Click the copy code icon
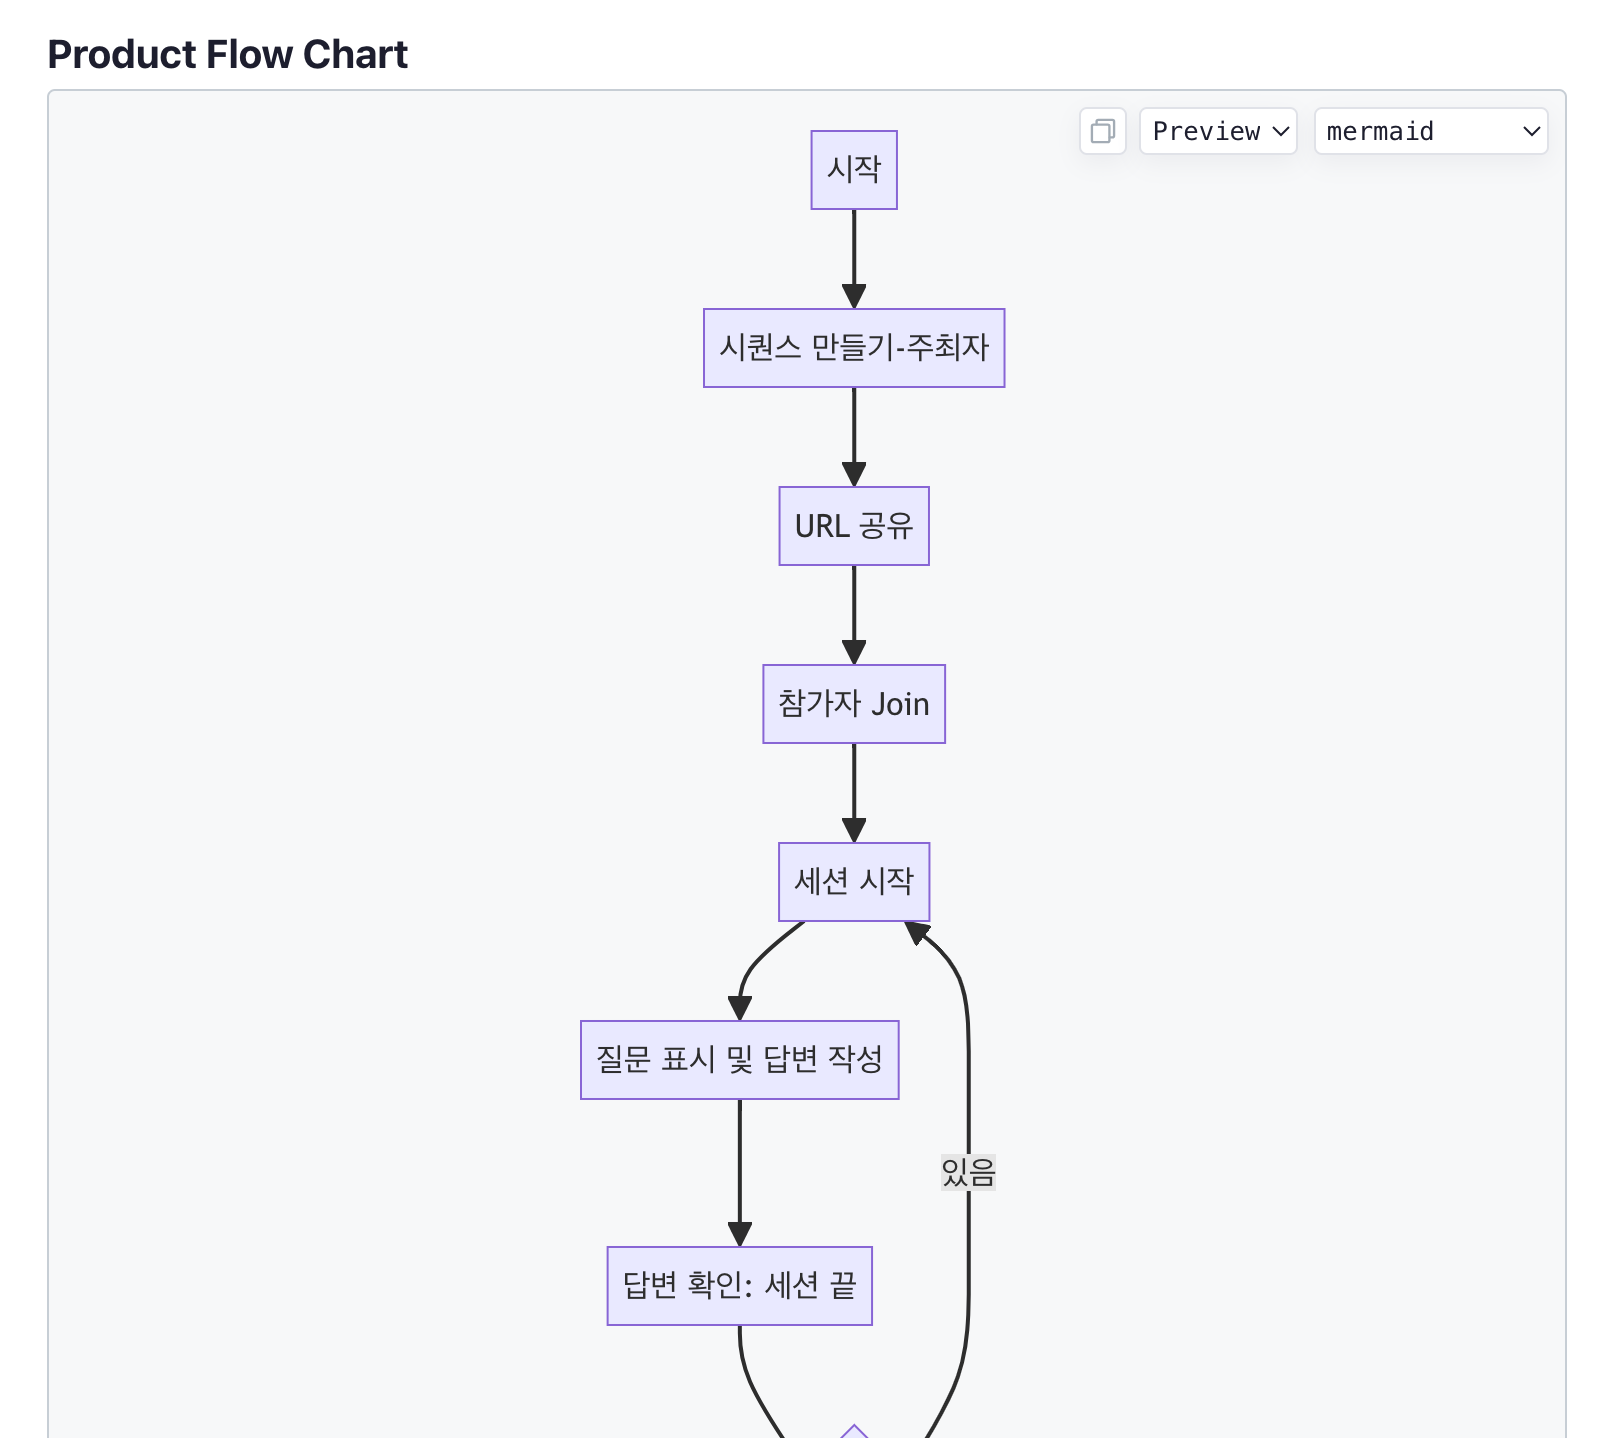The width and height of the screenshot is (1600, 1438). coord(1103,131)
